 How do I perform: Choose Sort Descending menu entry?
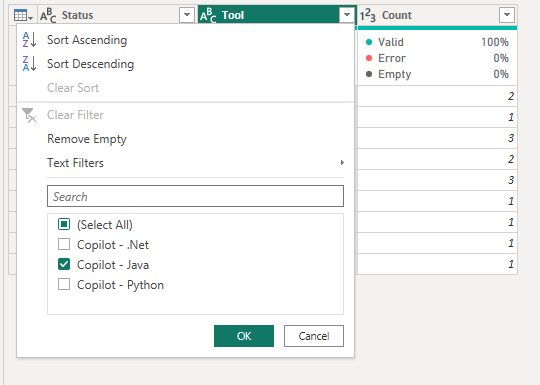coord(185,64)
